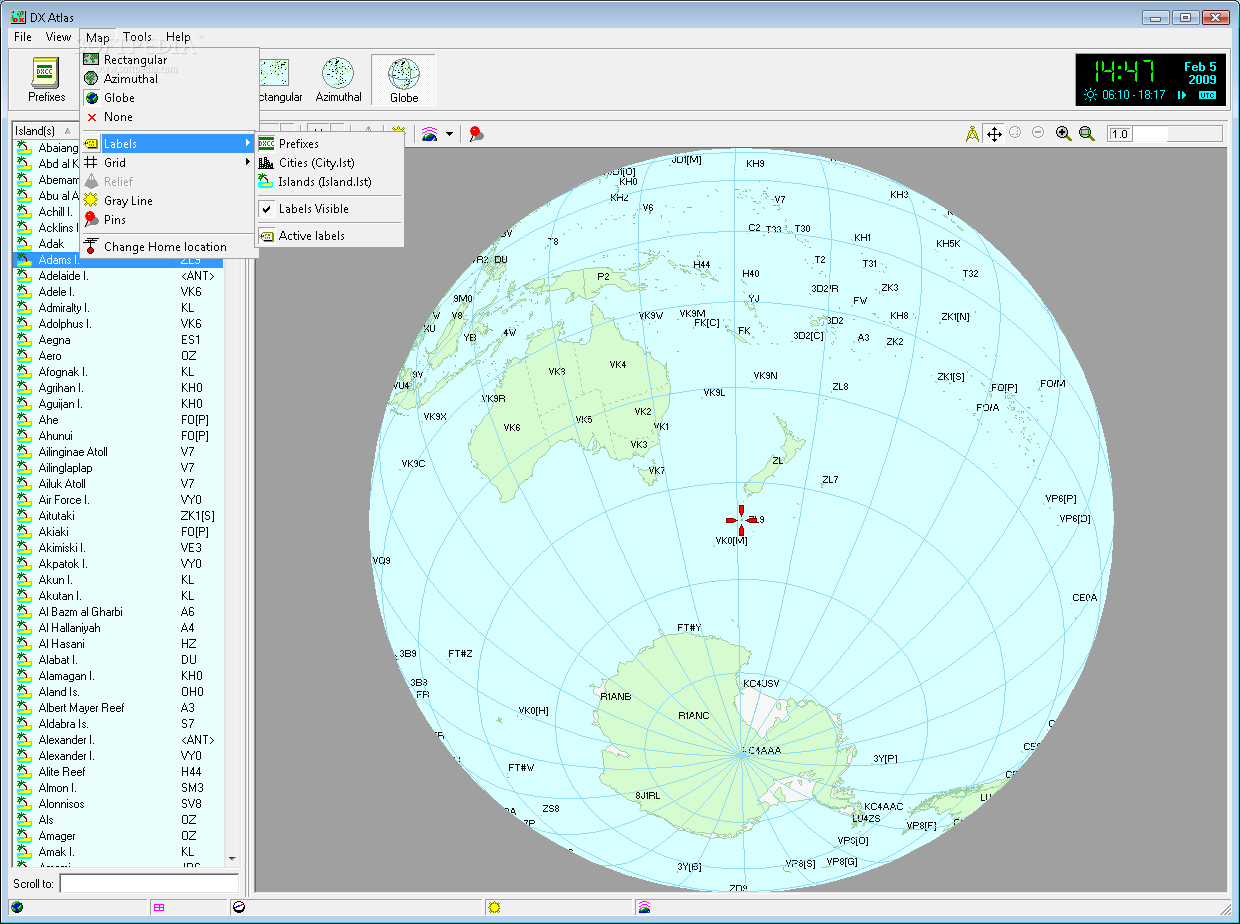Screen dimensions: 1240x924
Task: Select the Globe projection toolbar button
Action: tap(404, 81)
